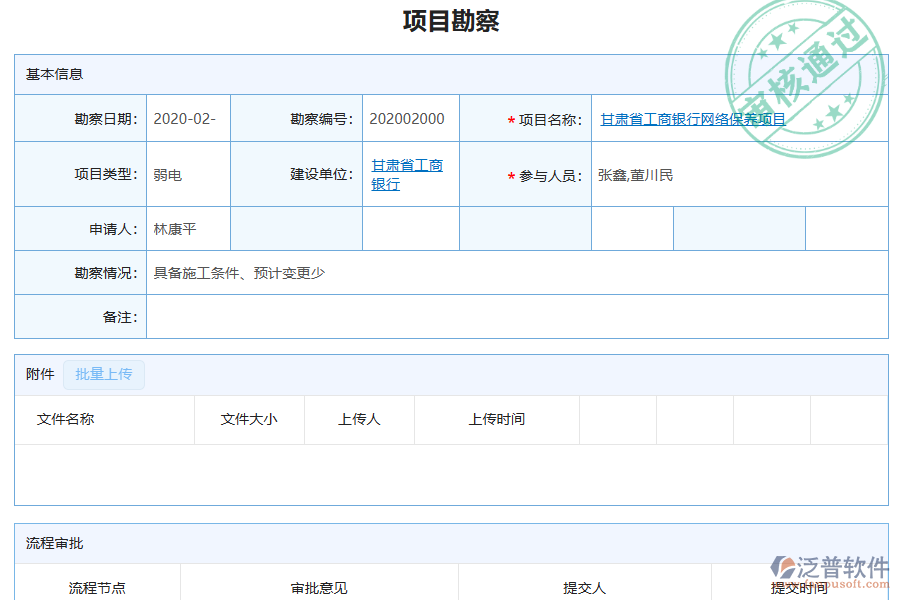Image resolution: width=900 pixels, height=600 pixels.
Task: Open the 甘肃省工商银行网络保养项目 project link
Action: click(x=691, y=118)
